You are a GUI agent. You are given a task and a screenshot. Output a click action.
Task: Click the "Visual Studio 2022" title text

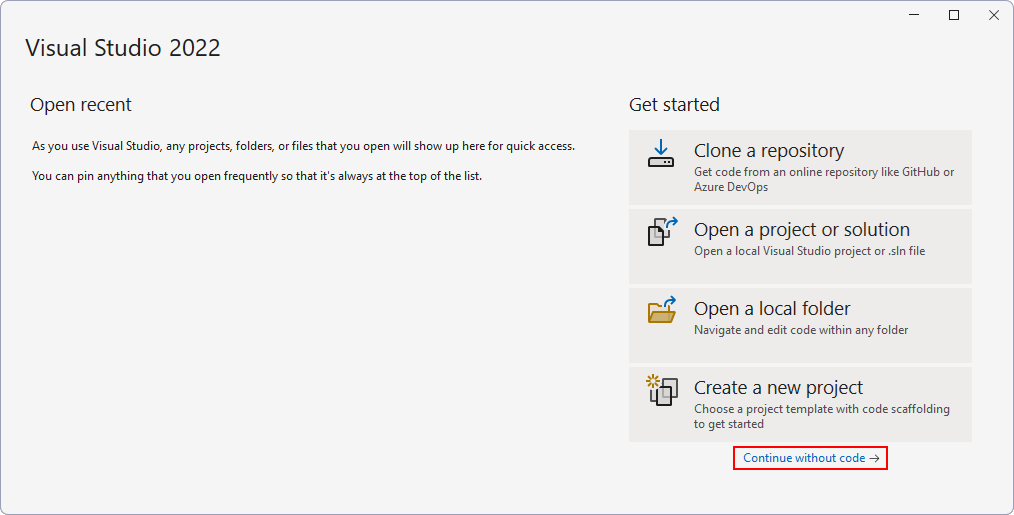point(123,48)
